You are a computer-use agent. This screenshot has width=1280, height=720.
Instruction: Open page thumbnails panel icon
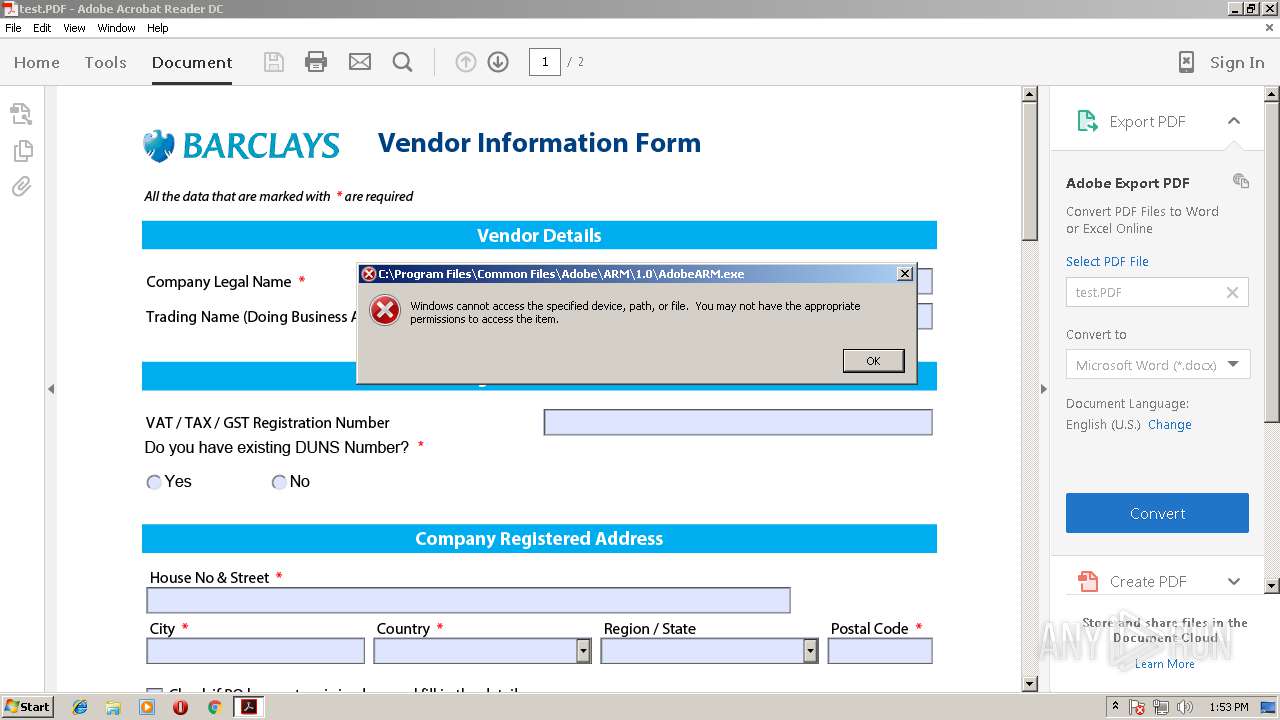click(21, 113)
